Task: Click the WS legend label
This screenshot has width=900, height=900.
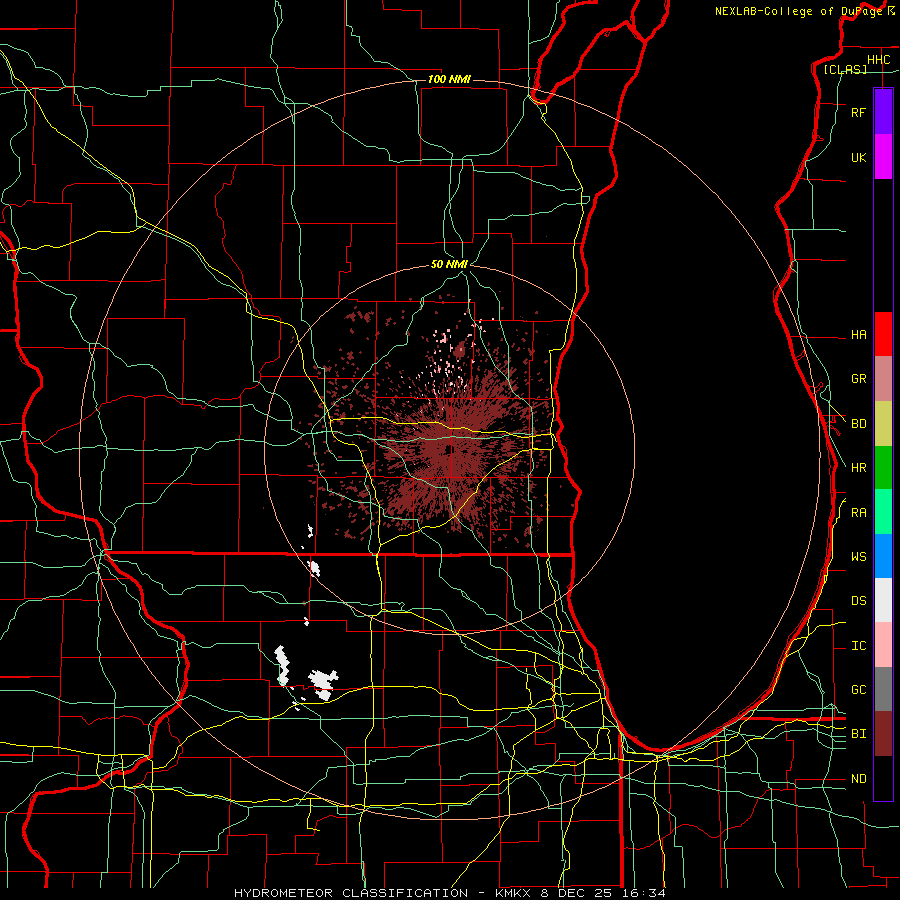Action: [858, 557]
